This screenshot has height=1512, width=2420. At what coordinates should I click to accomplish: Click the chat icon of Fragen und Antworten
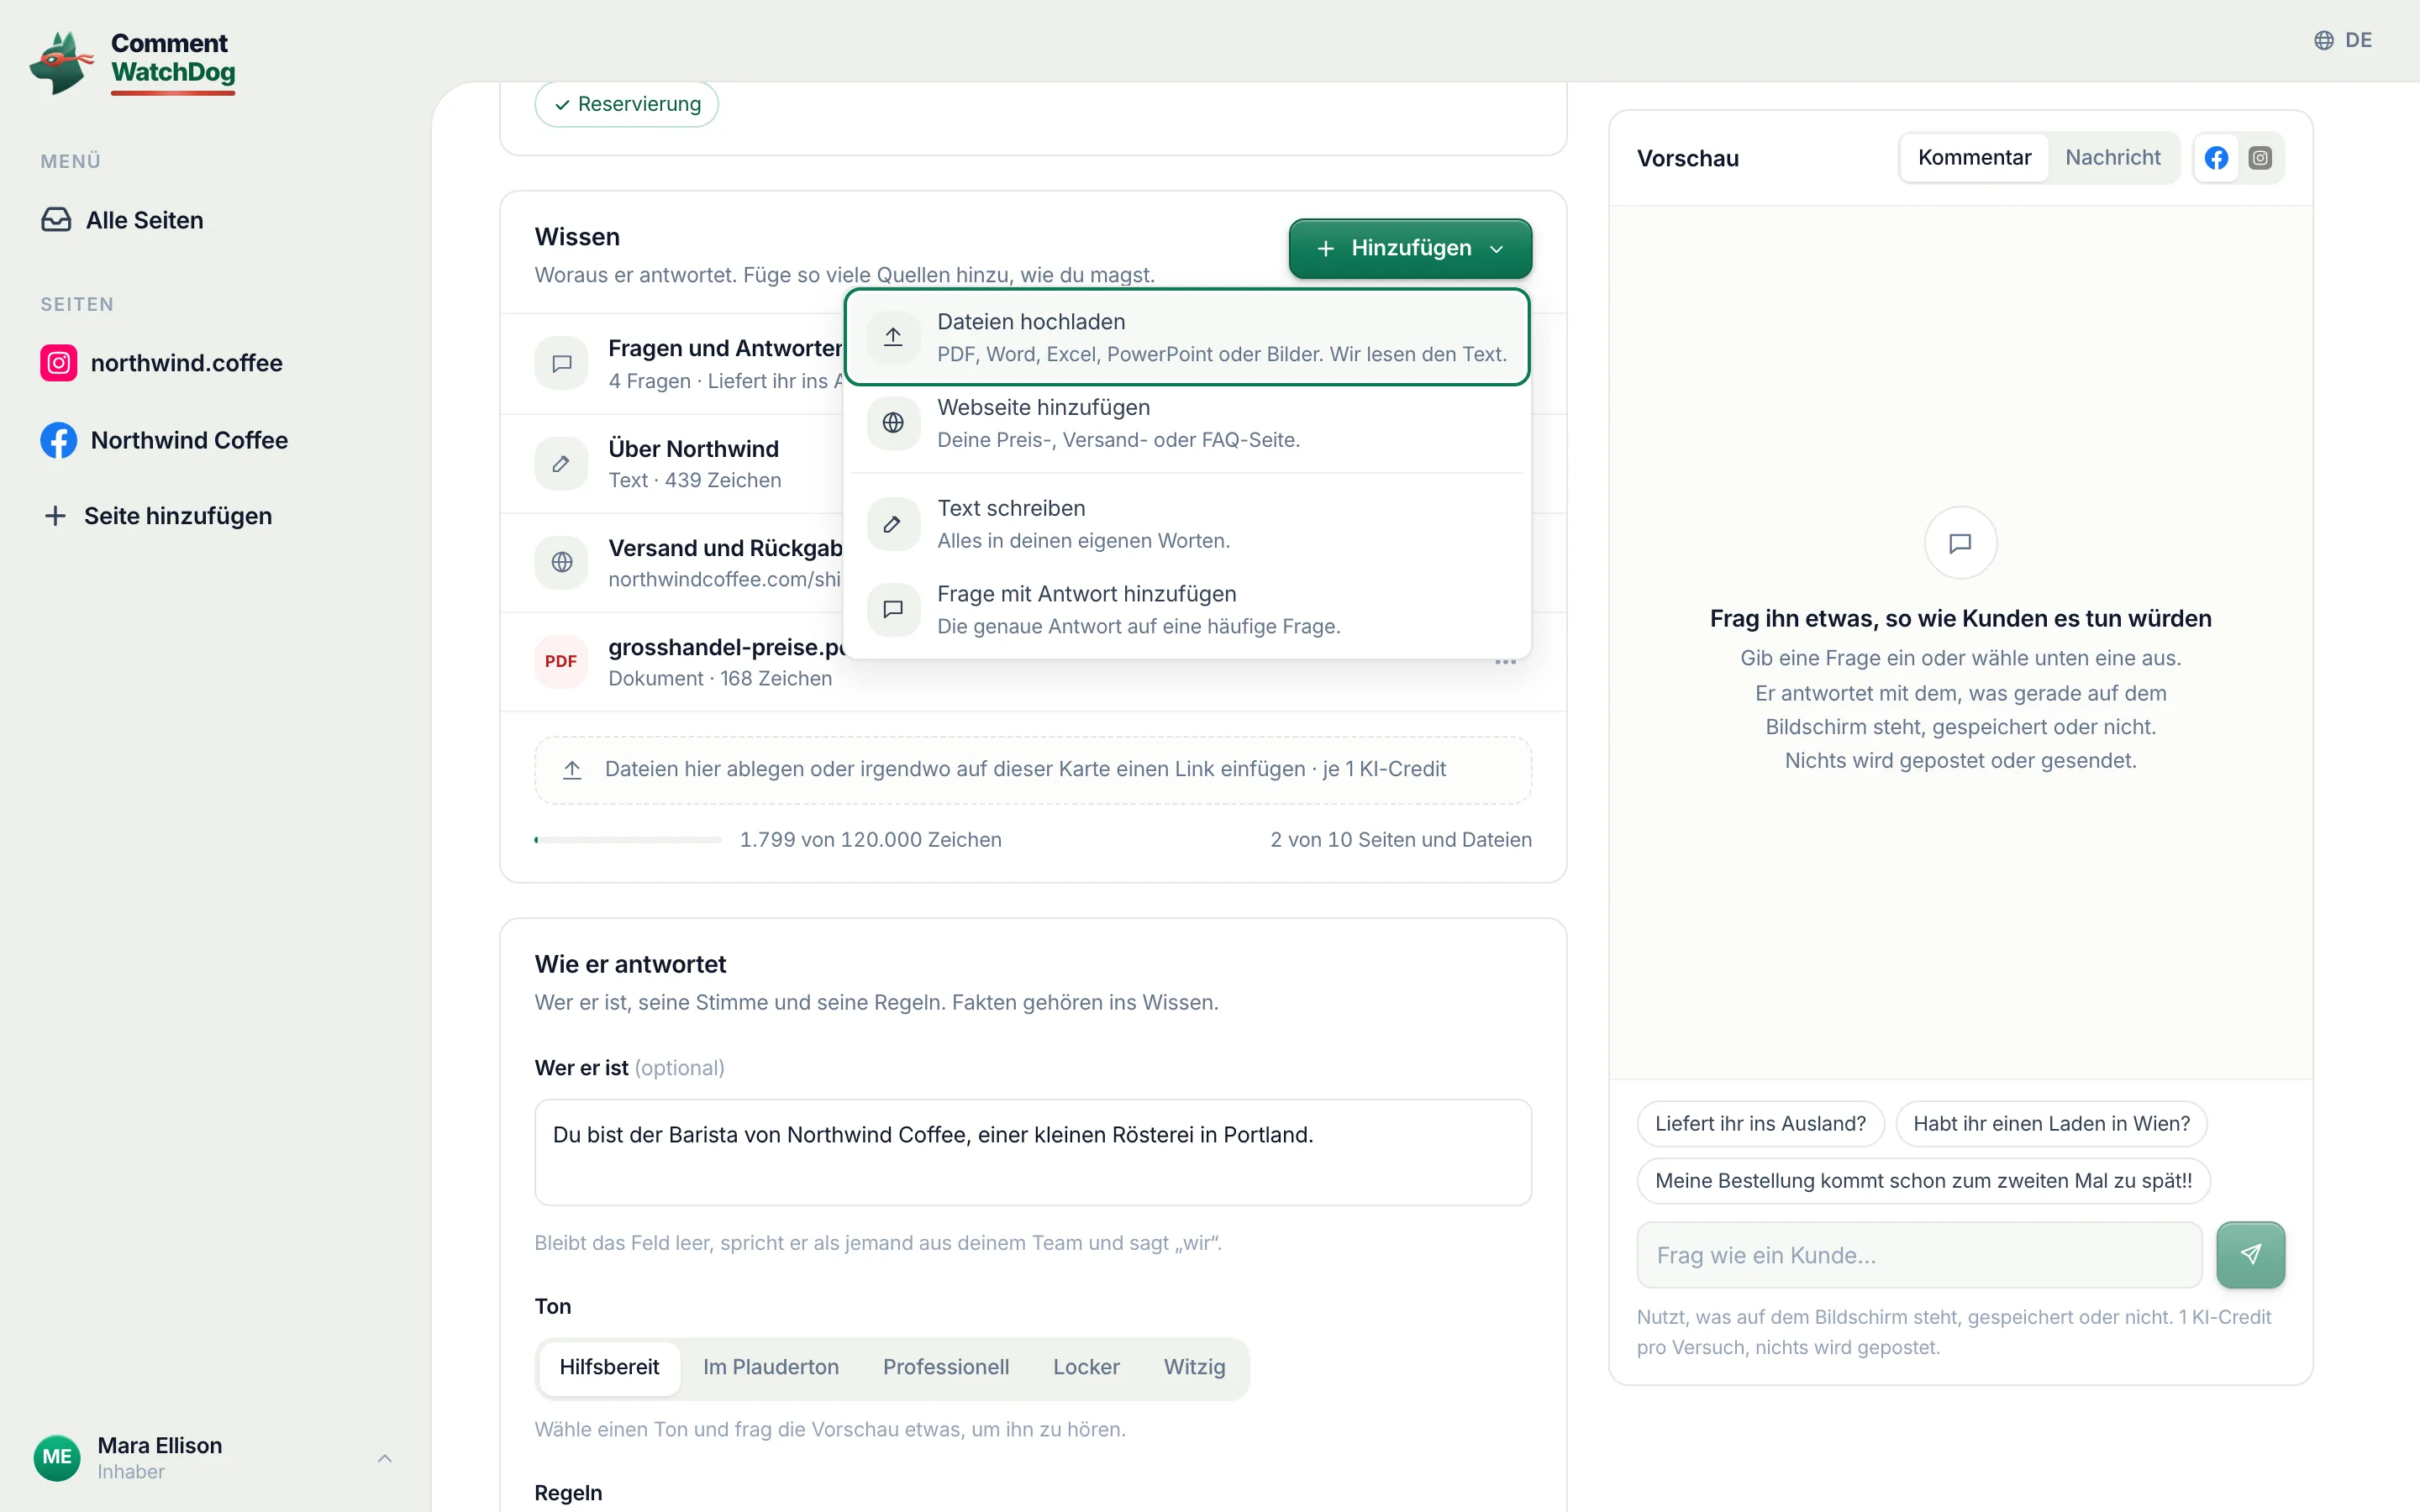[x=561, y=363]
